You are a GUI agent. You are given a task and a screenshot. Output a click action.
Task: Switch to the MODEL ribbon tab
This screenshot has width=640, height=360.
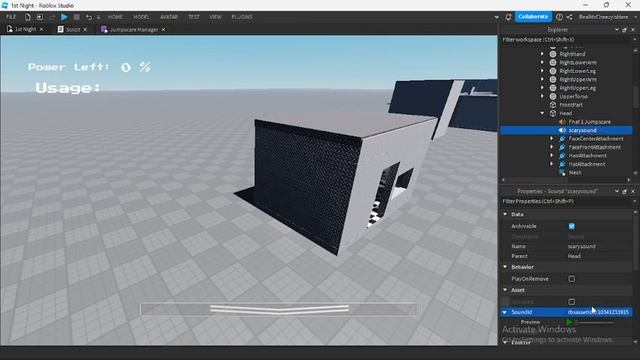(141, 17)
